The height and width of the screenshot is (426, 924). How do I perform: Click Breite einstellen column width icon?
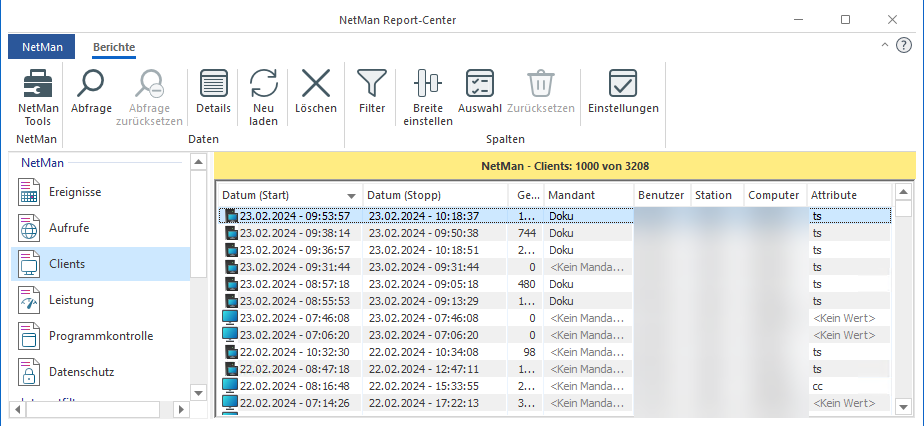tap(428, 83)
